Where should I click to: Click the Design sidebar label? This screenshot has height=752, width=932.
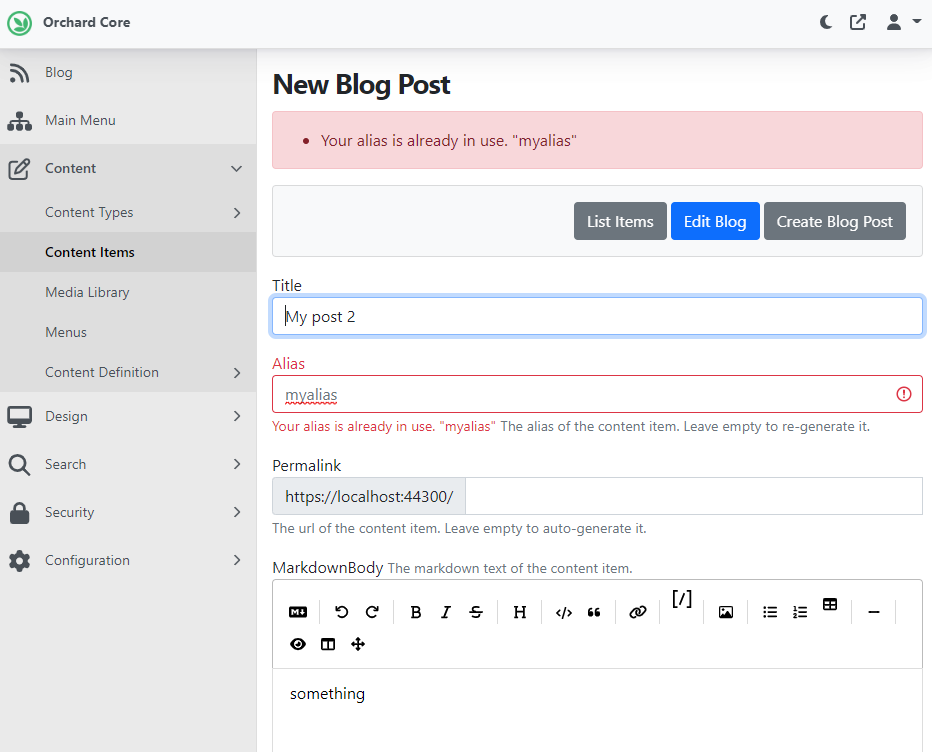tap(66, 417)
